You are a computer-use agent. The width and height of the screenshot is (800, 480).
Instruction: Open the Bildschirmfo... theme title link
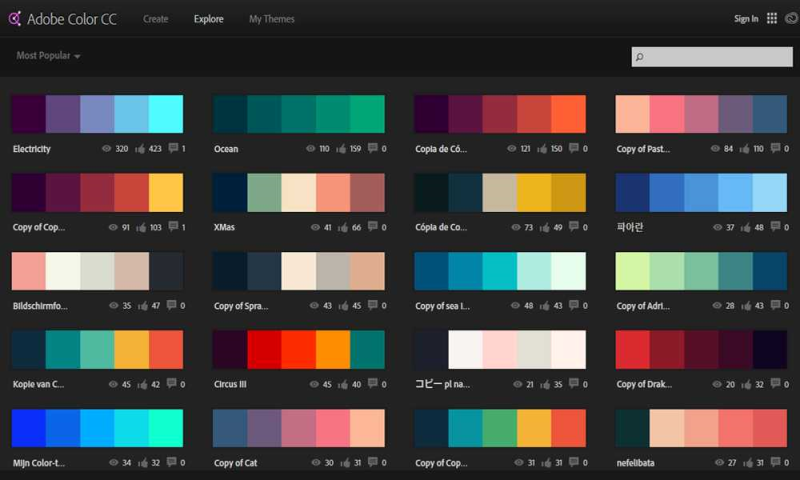40,306
